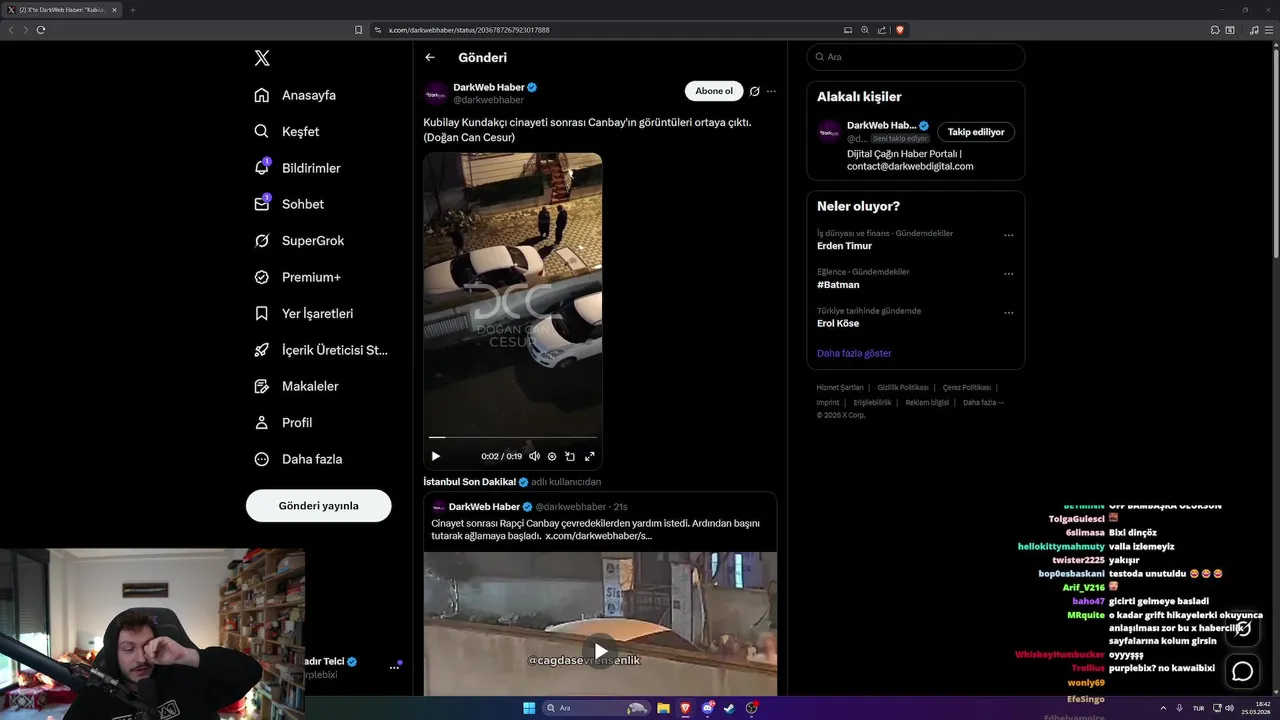The width and height of the screenshot is (1280, 720).
Task: Open Discord from taskbar
Action: click(707, 708)
